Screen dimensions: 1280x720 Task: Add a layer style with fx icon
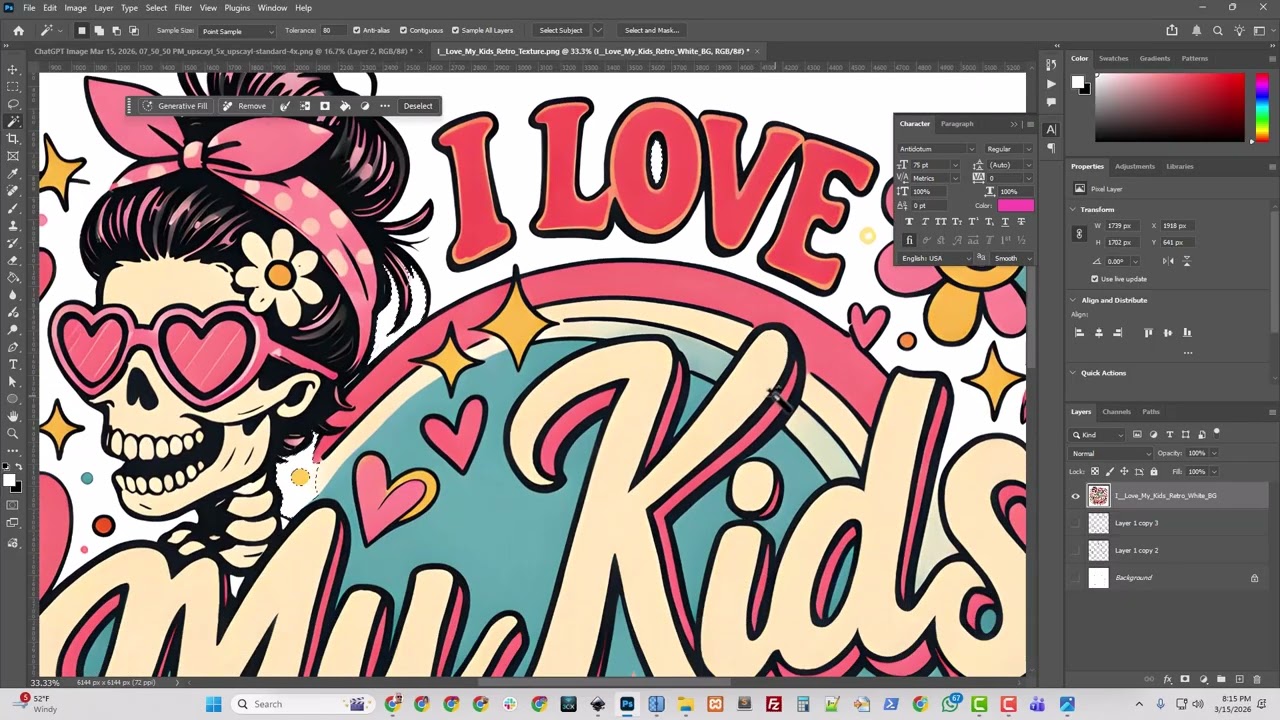pyautogui.click(x=1168, y=679)
